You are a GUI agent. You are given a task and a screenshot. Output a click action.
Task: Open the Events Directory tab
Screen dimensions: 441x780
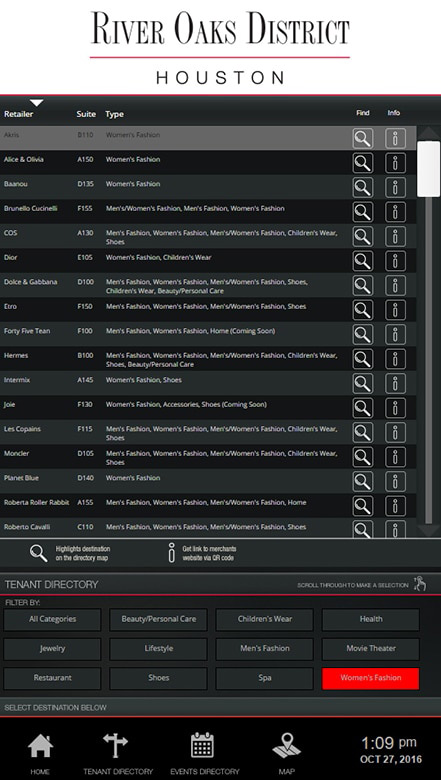coord(205,754)
